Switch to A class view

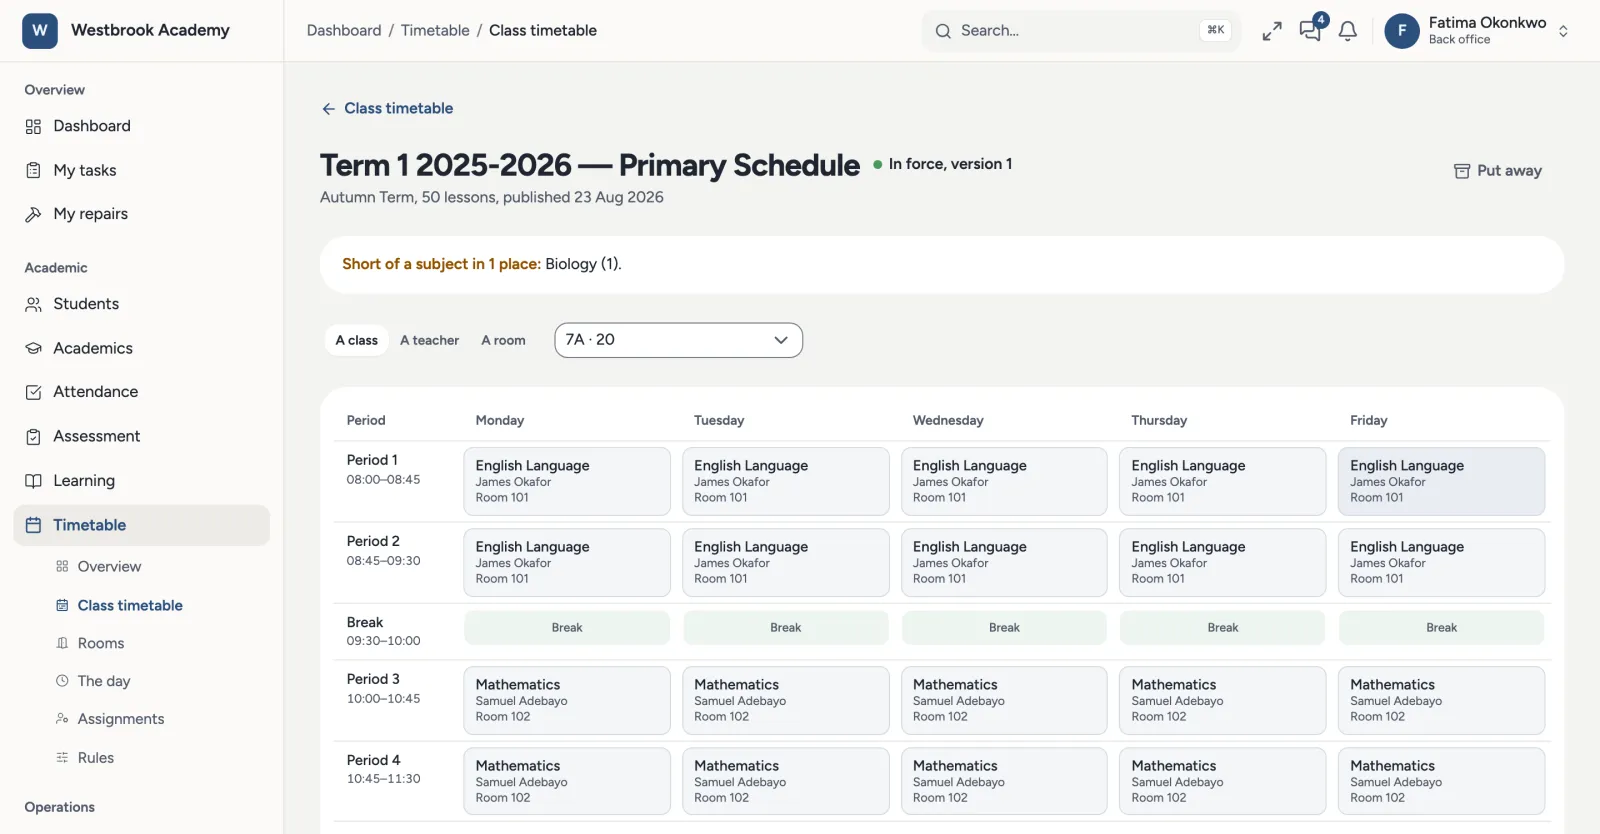pyautogui.click(x=357, y=340)
